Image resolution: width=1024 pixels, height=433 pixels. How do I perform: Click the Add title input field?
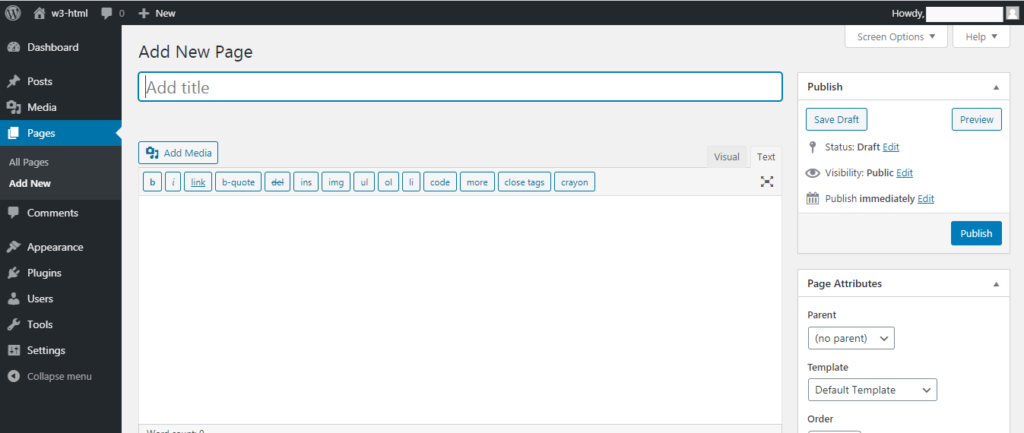[x=460, y=87]
